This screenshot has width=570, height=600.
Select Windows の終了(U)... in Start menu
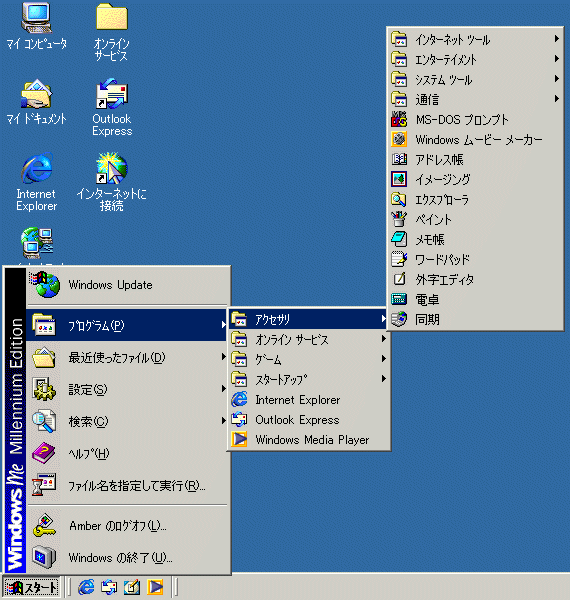pyautogui.click(x=128, y=558)
